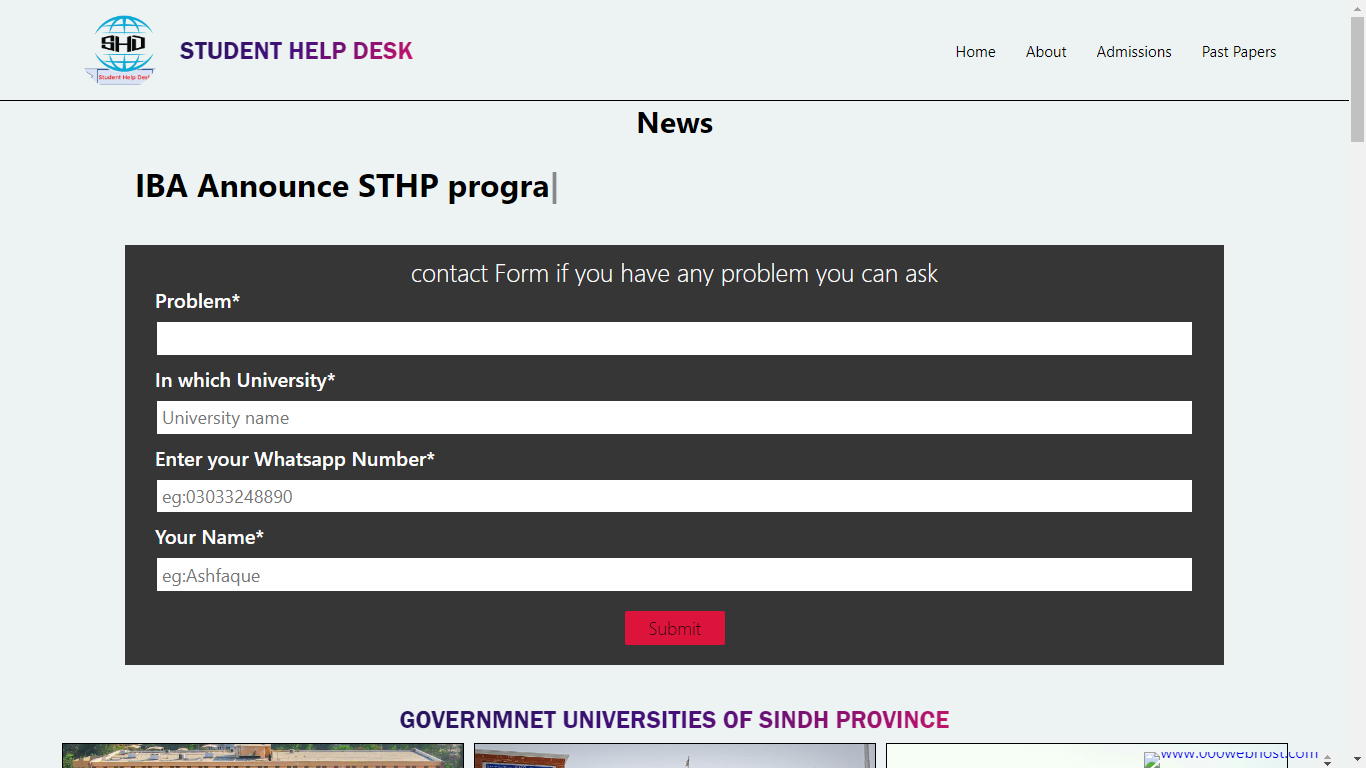Click the STUDENT HELP DESK title text
This screenshot has height=768, width=1366.
point(295,50)
